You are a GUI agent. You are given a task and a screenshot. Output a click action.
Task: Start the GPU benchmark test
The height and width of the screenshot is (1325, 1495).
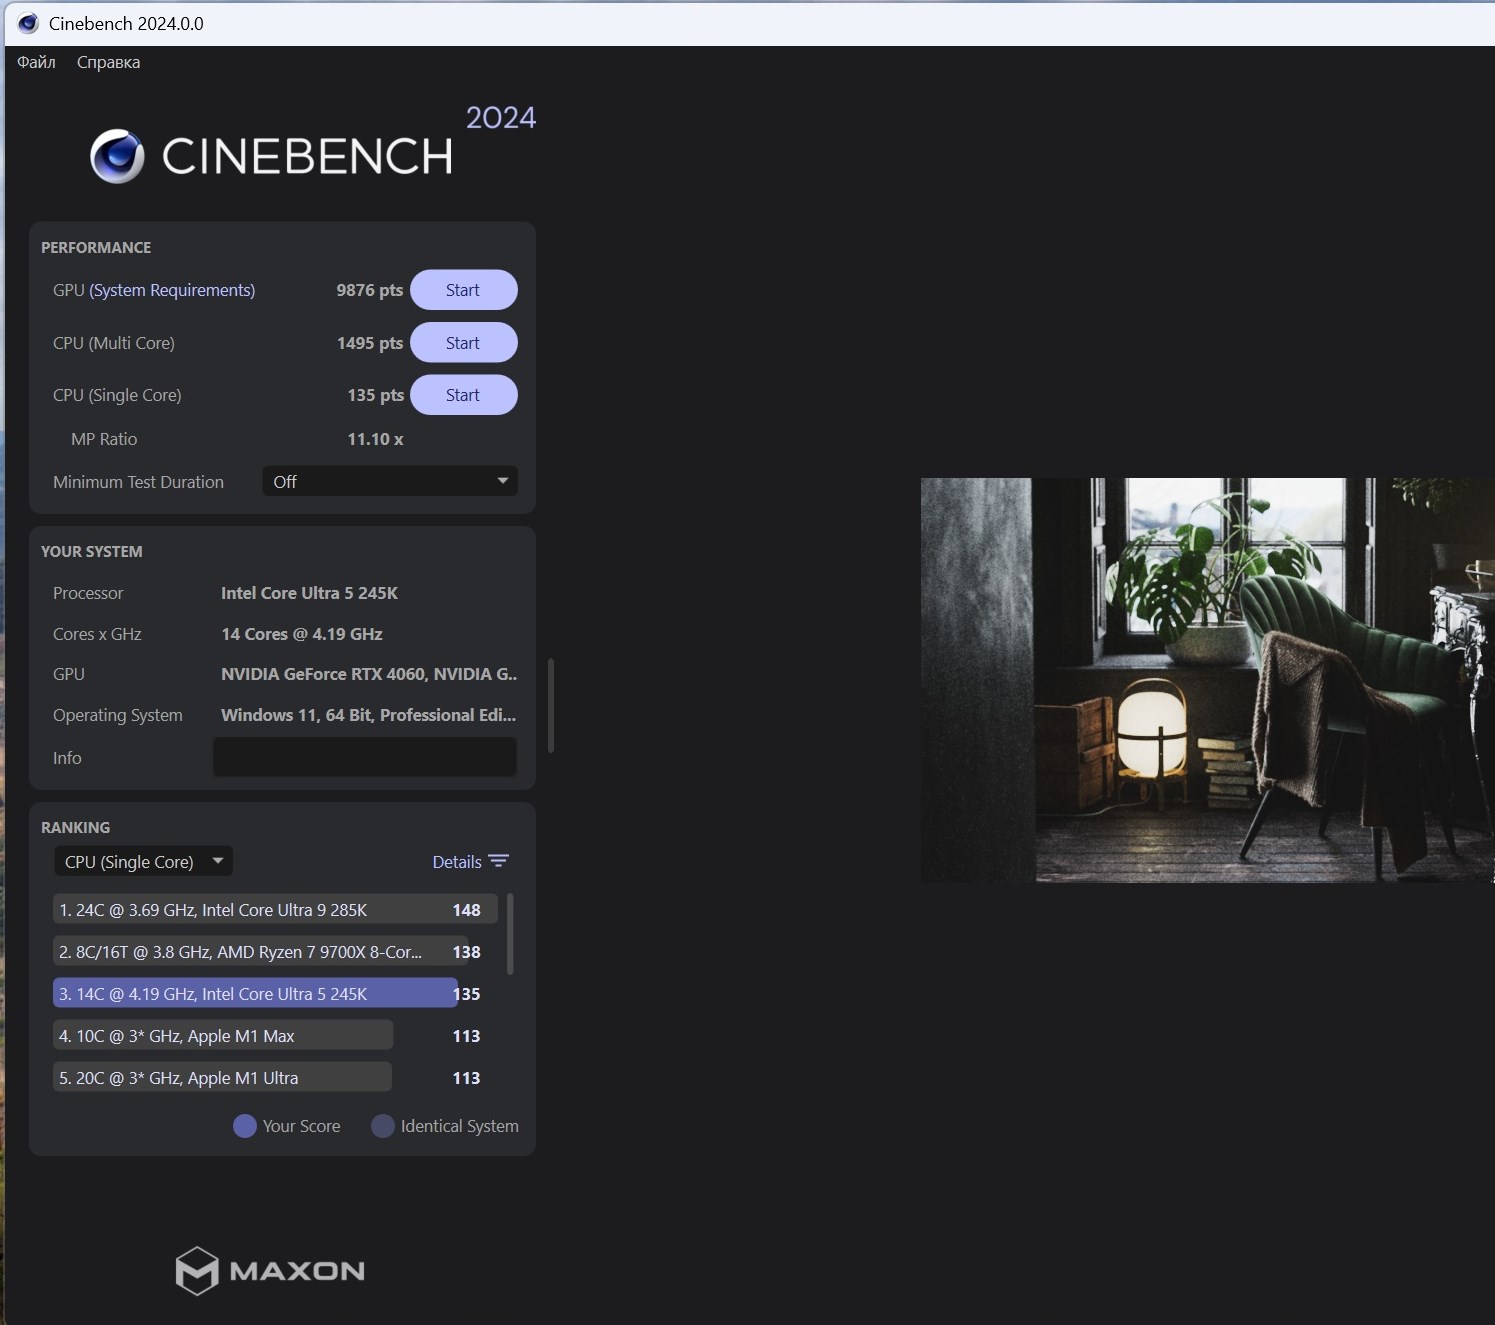(x=463, y=290)
